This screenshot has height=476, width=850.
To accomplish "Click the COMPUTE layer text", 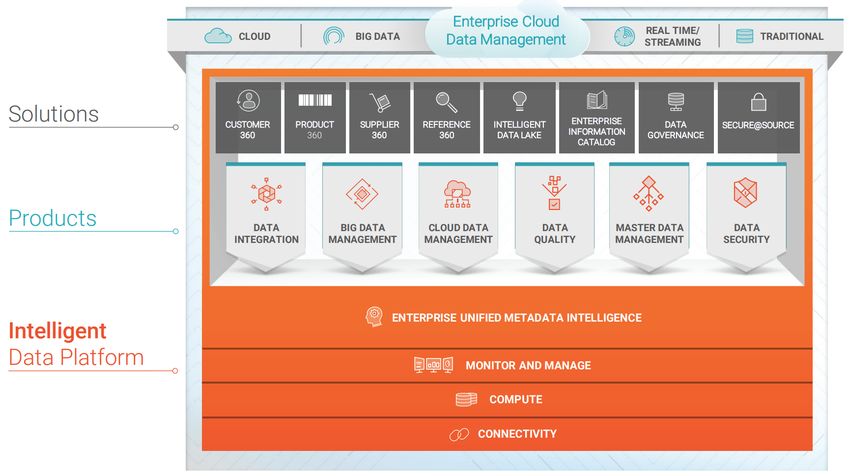I will (x=516, y=400).
